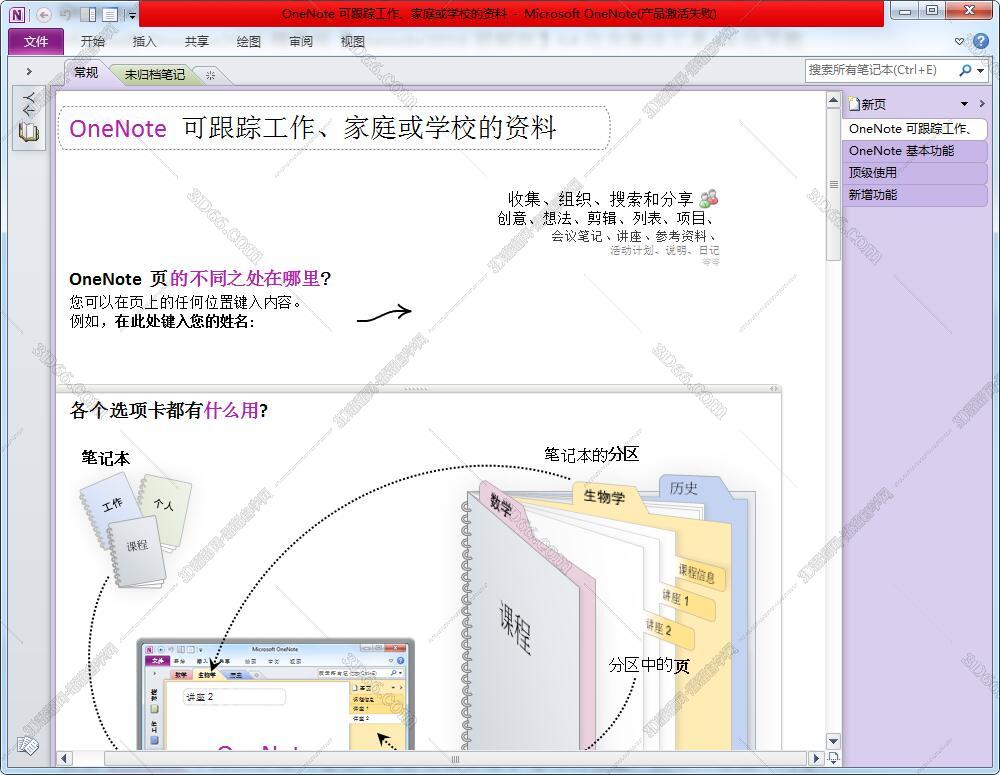The image size is (1000, 775).
Task: Open the 绘图 ribbon tab
Action: [x=249, y=41]
